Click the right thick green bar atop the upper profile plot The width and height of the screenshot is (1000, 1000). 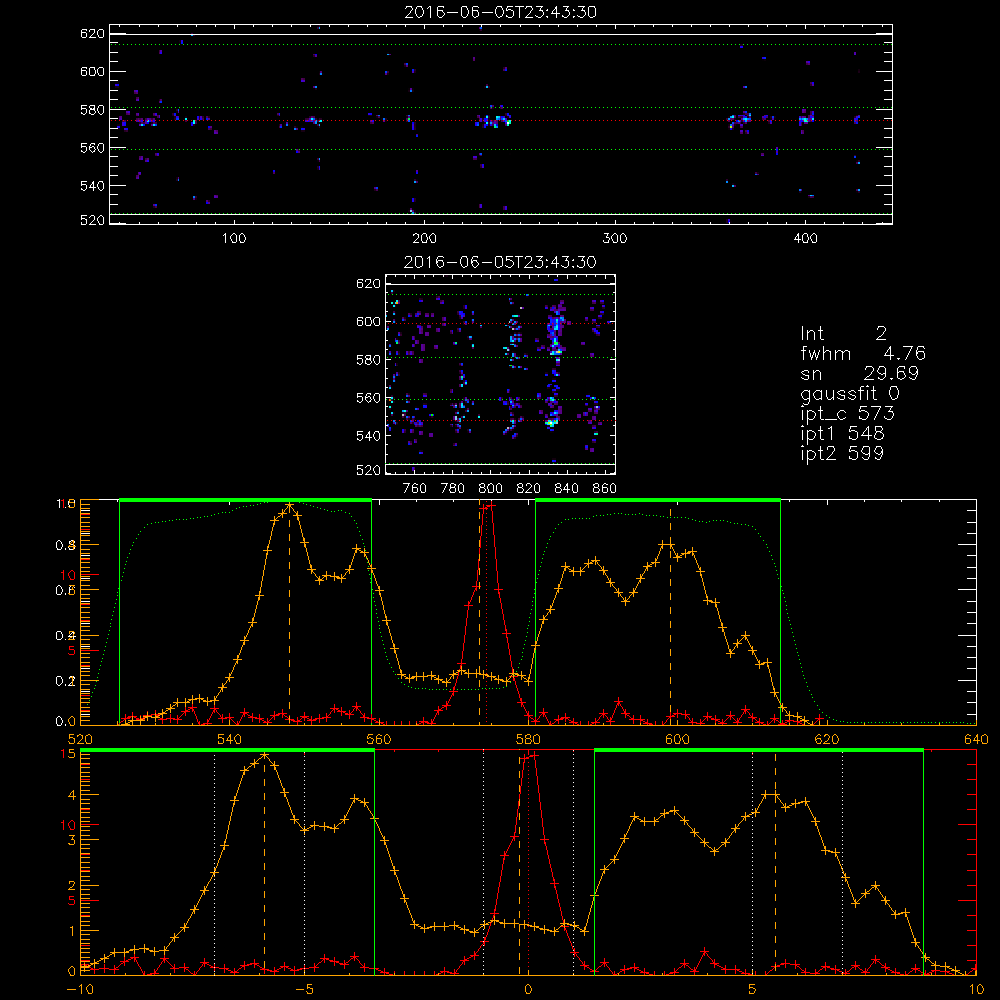coord(658,500)
